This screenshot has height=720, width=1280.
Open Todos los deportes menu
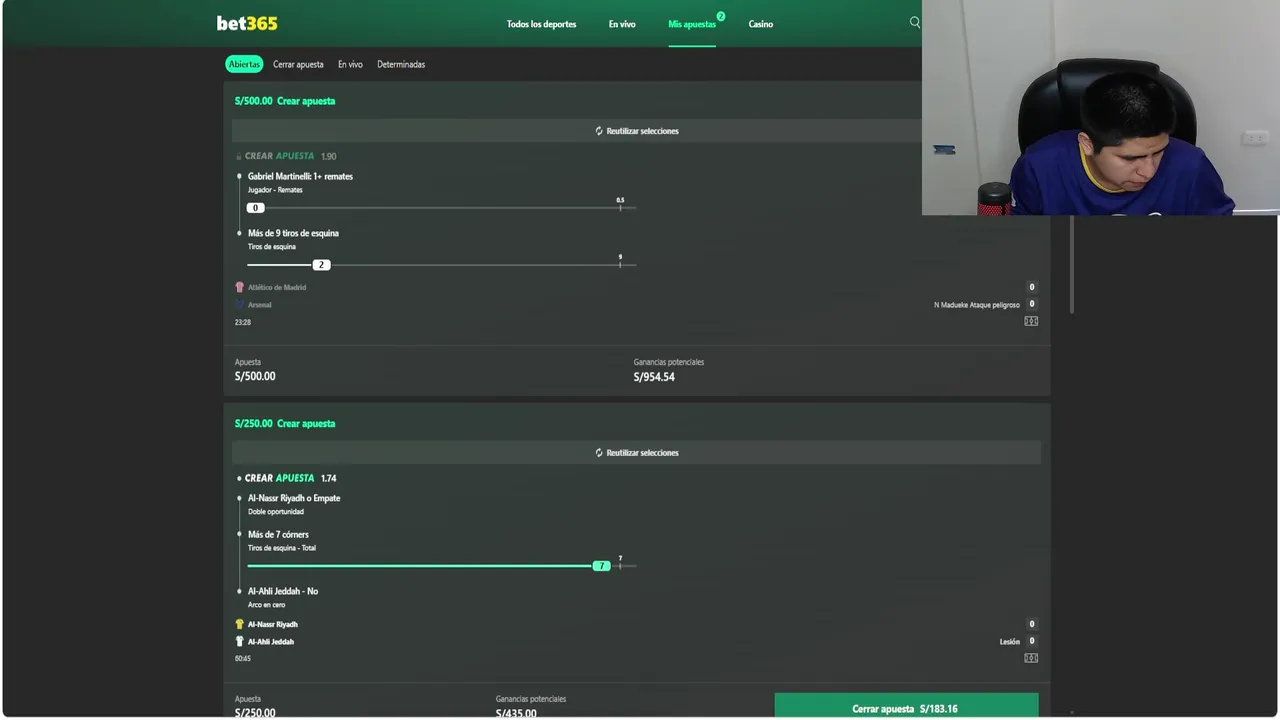[541, 24]
